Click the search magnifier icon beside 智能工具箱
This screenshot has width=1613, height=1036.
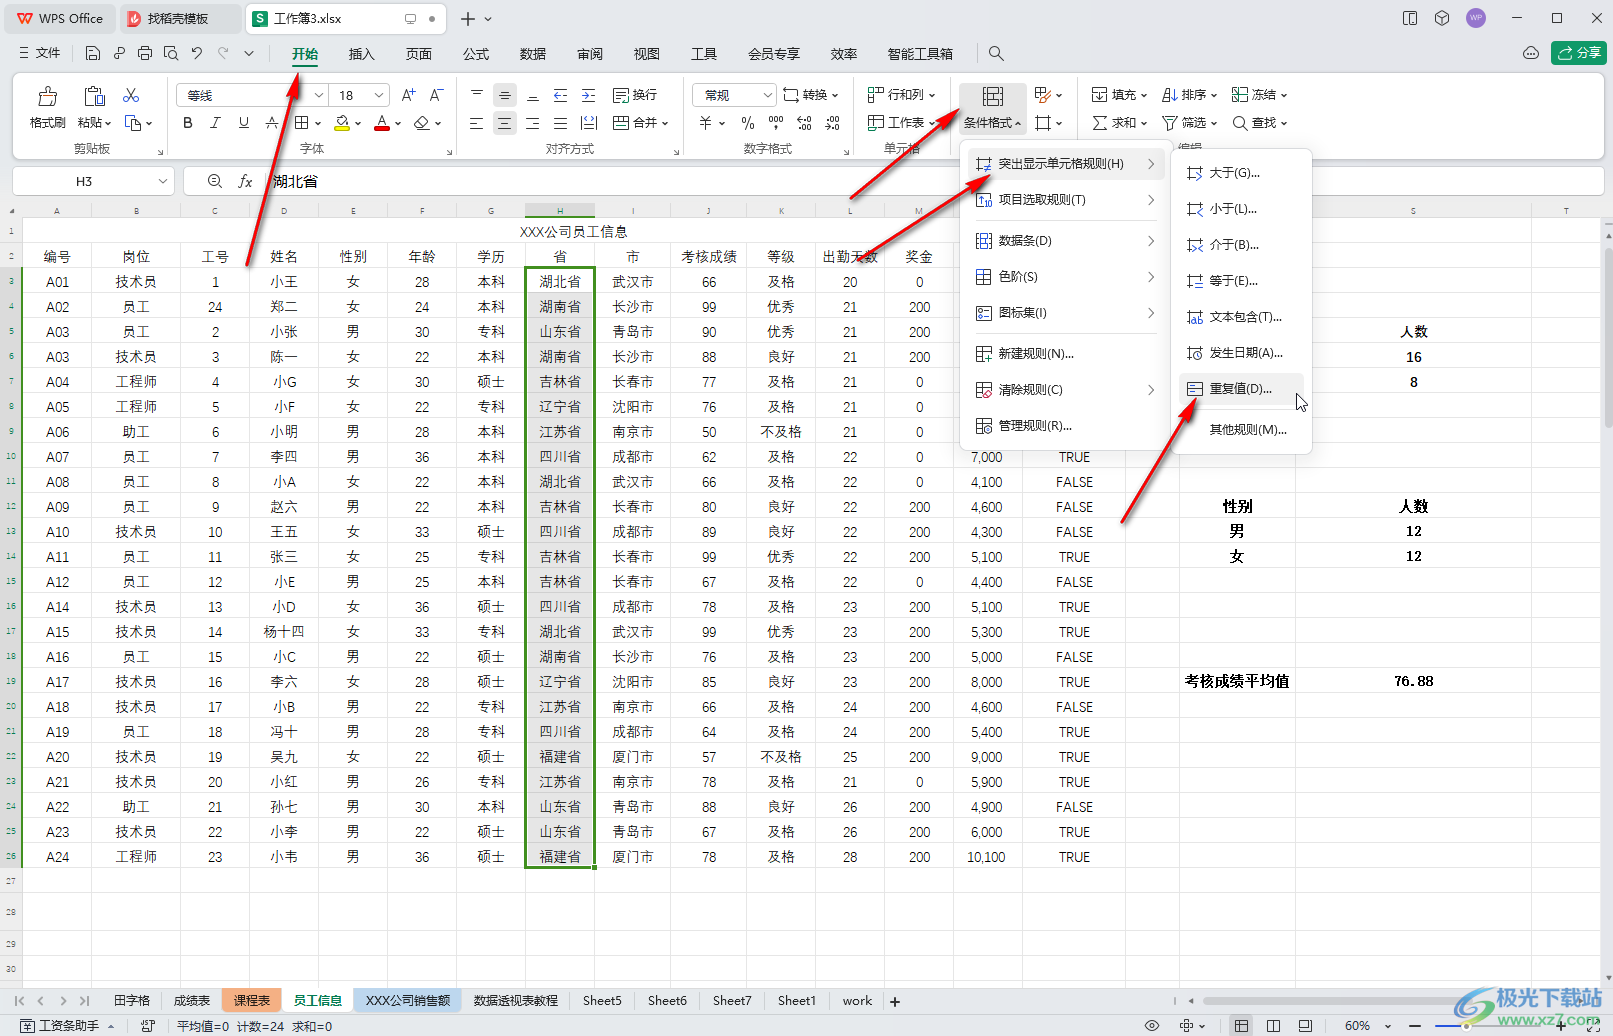coord(996,53)
